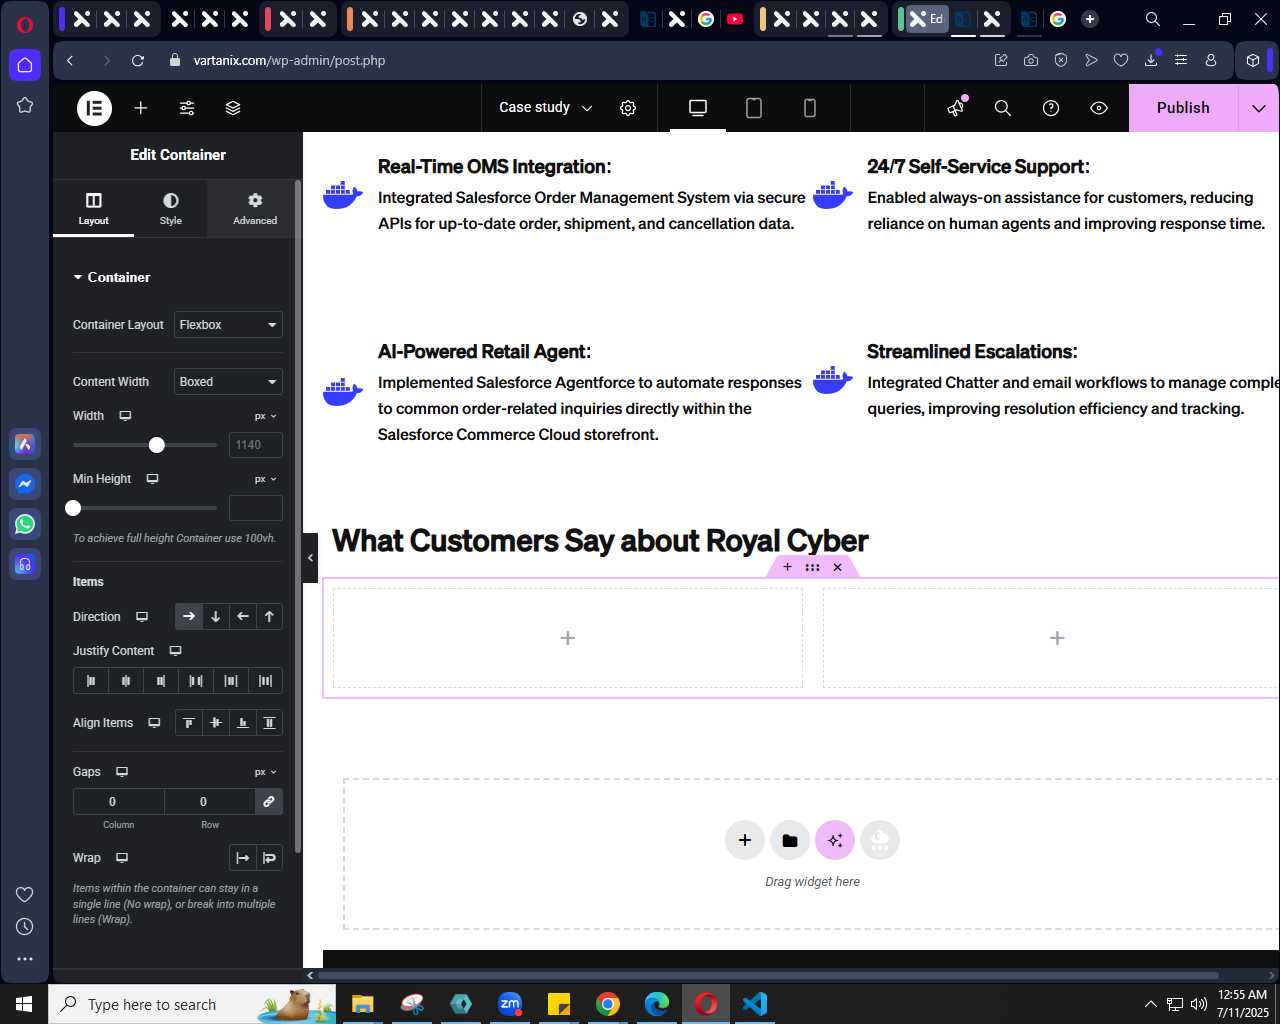This screenshot has height=1024, width=1280.
Task: Set Justify Content to start
Action: point(91,681)
